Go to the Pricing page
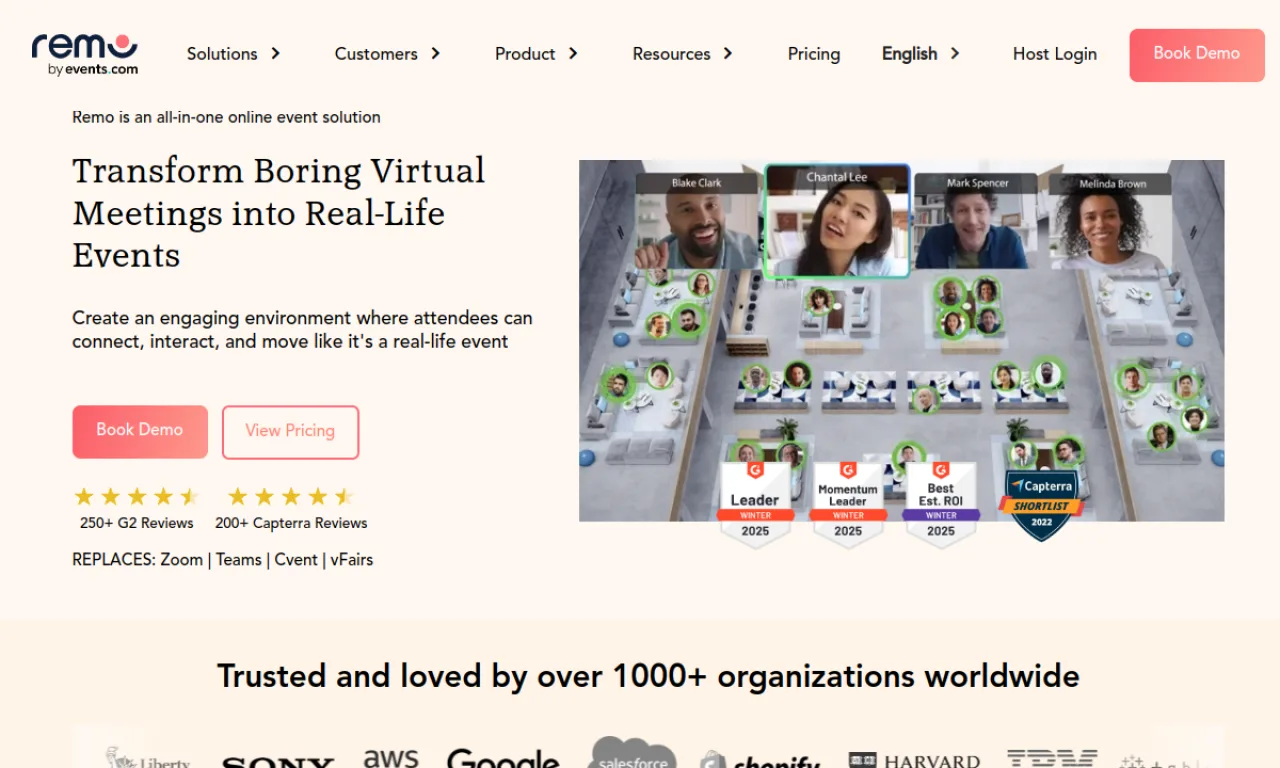 [x=814, y=54]
